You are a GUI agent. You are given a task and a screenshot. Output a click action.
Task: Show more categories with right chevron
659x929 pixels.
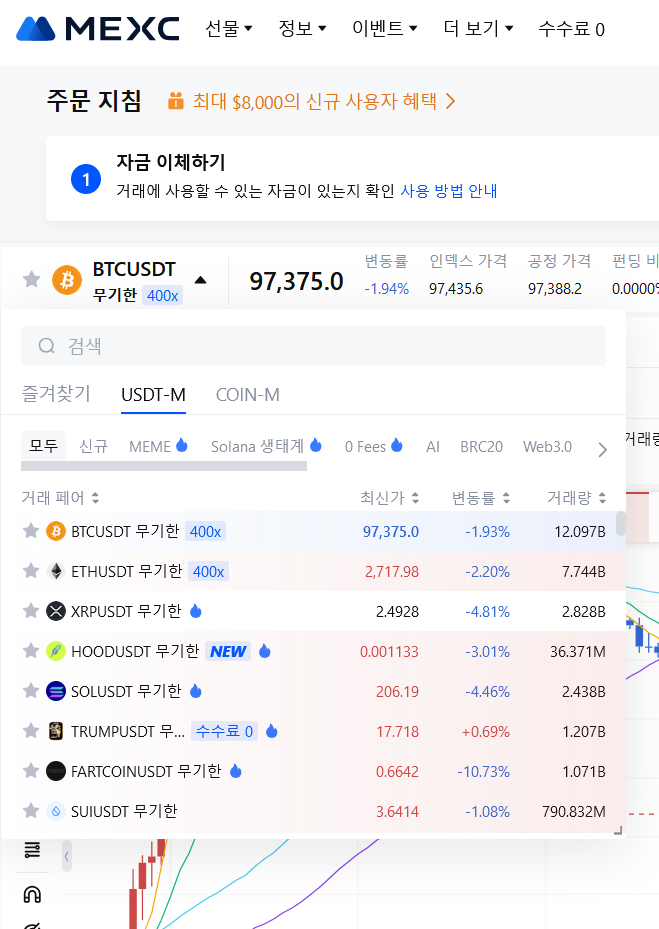coord(602,450)
